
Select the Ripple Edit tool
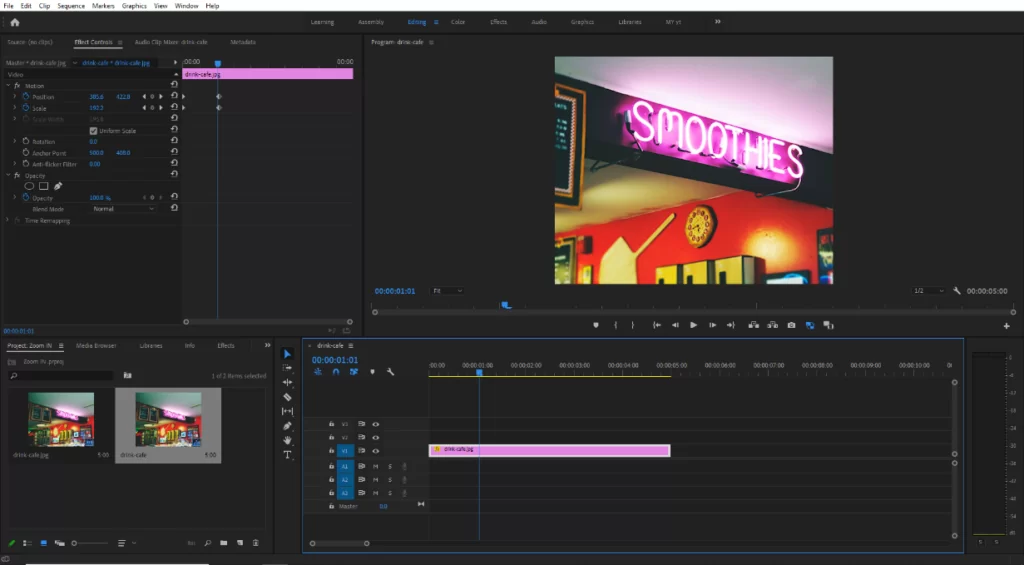287,382
